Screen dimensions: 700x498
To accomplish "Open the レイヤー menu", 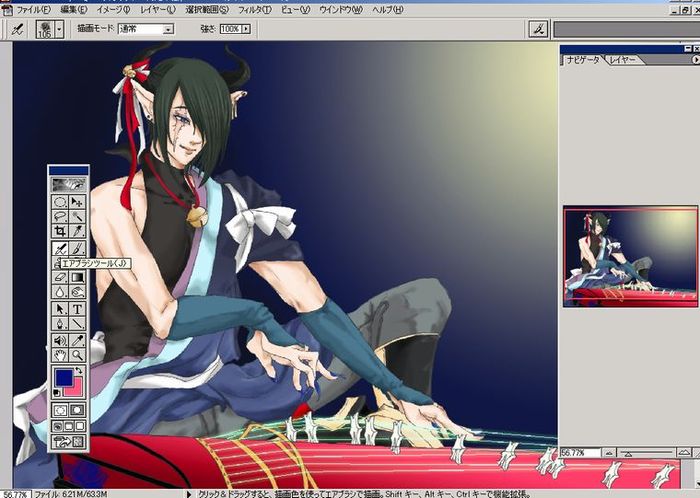I will 158,9.
